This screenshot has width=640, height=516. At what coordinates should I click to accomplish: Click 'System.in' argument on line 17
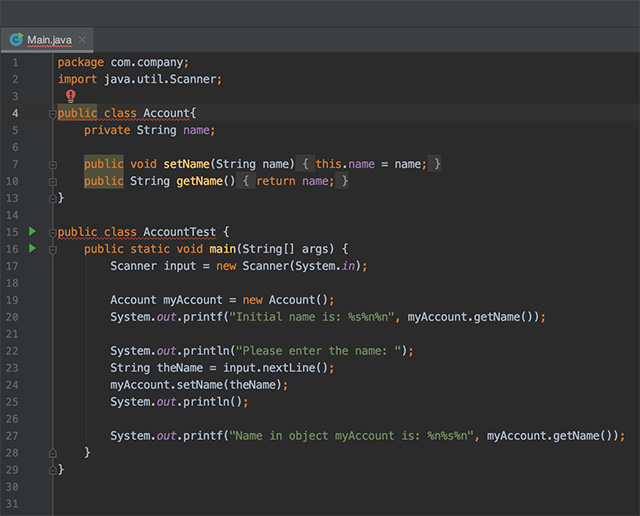(325, 266)
